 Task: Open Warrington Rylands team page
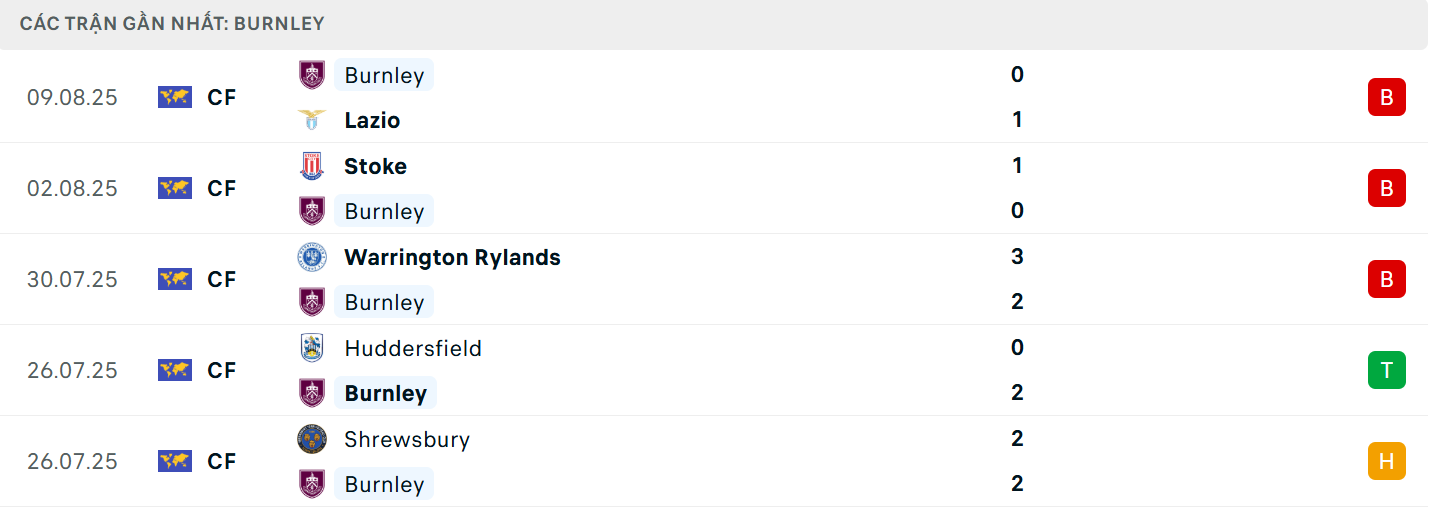click(452, 257)
